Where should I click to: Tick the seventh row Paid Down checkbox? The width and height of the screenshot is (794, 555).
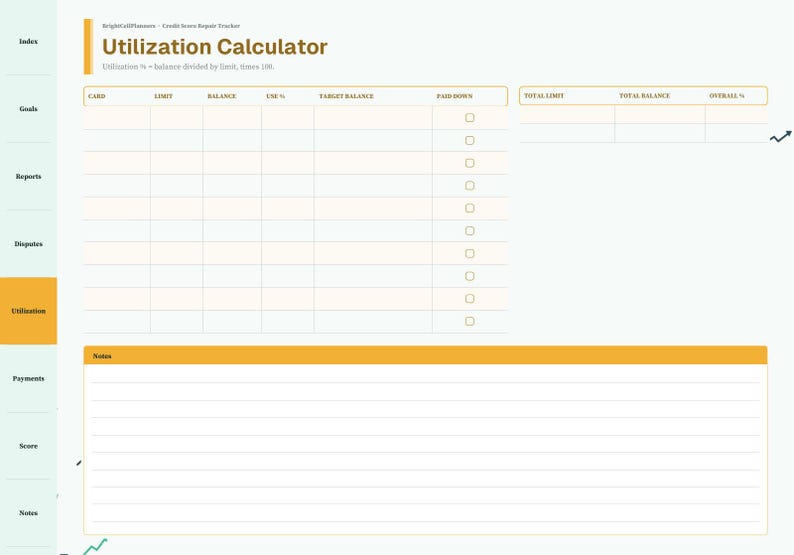(470, 253)
